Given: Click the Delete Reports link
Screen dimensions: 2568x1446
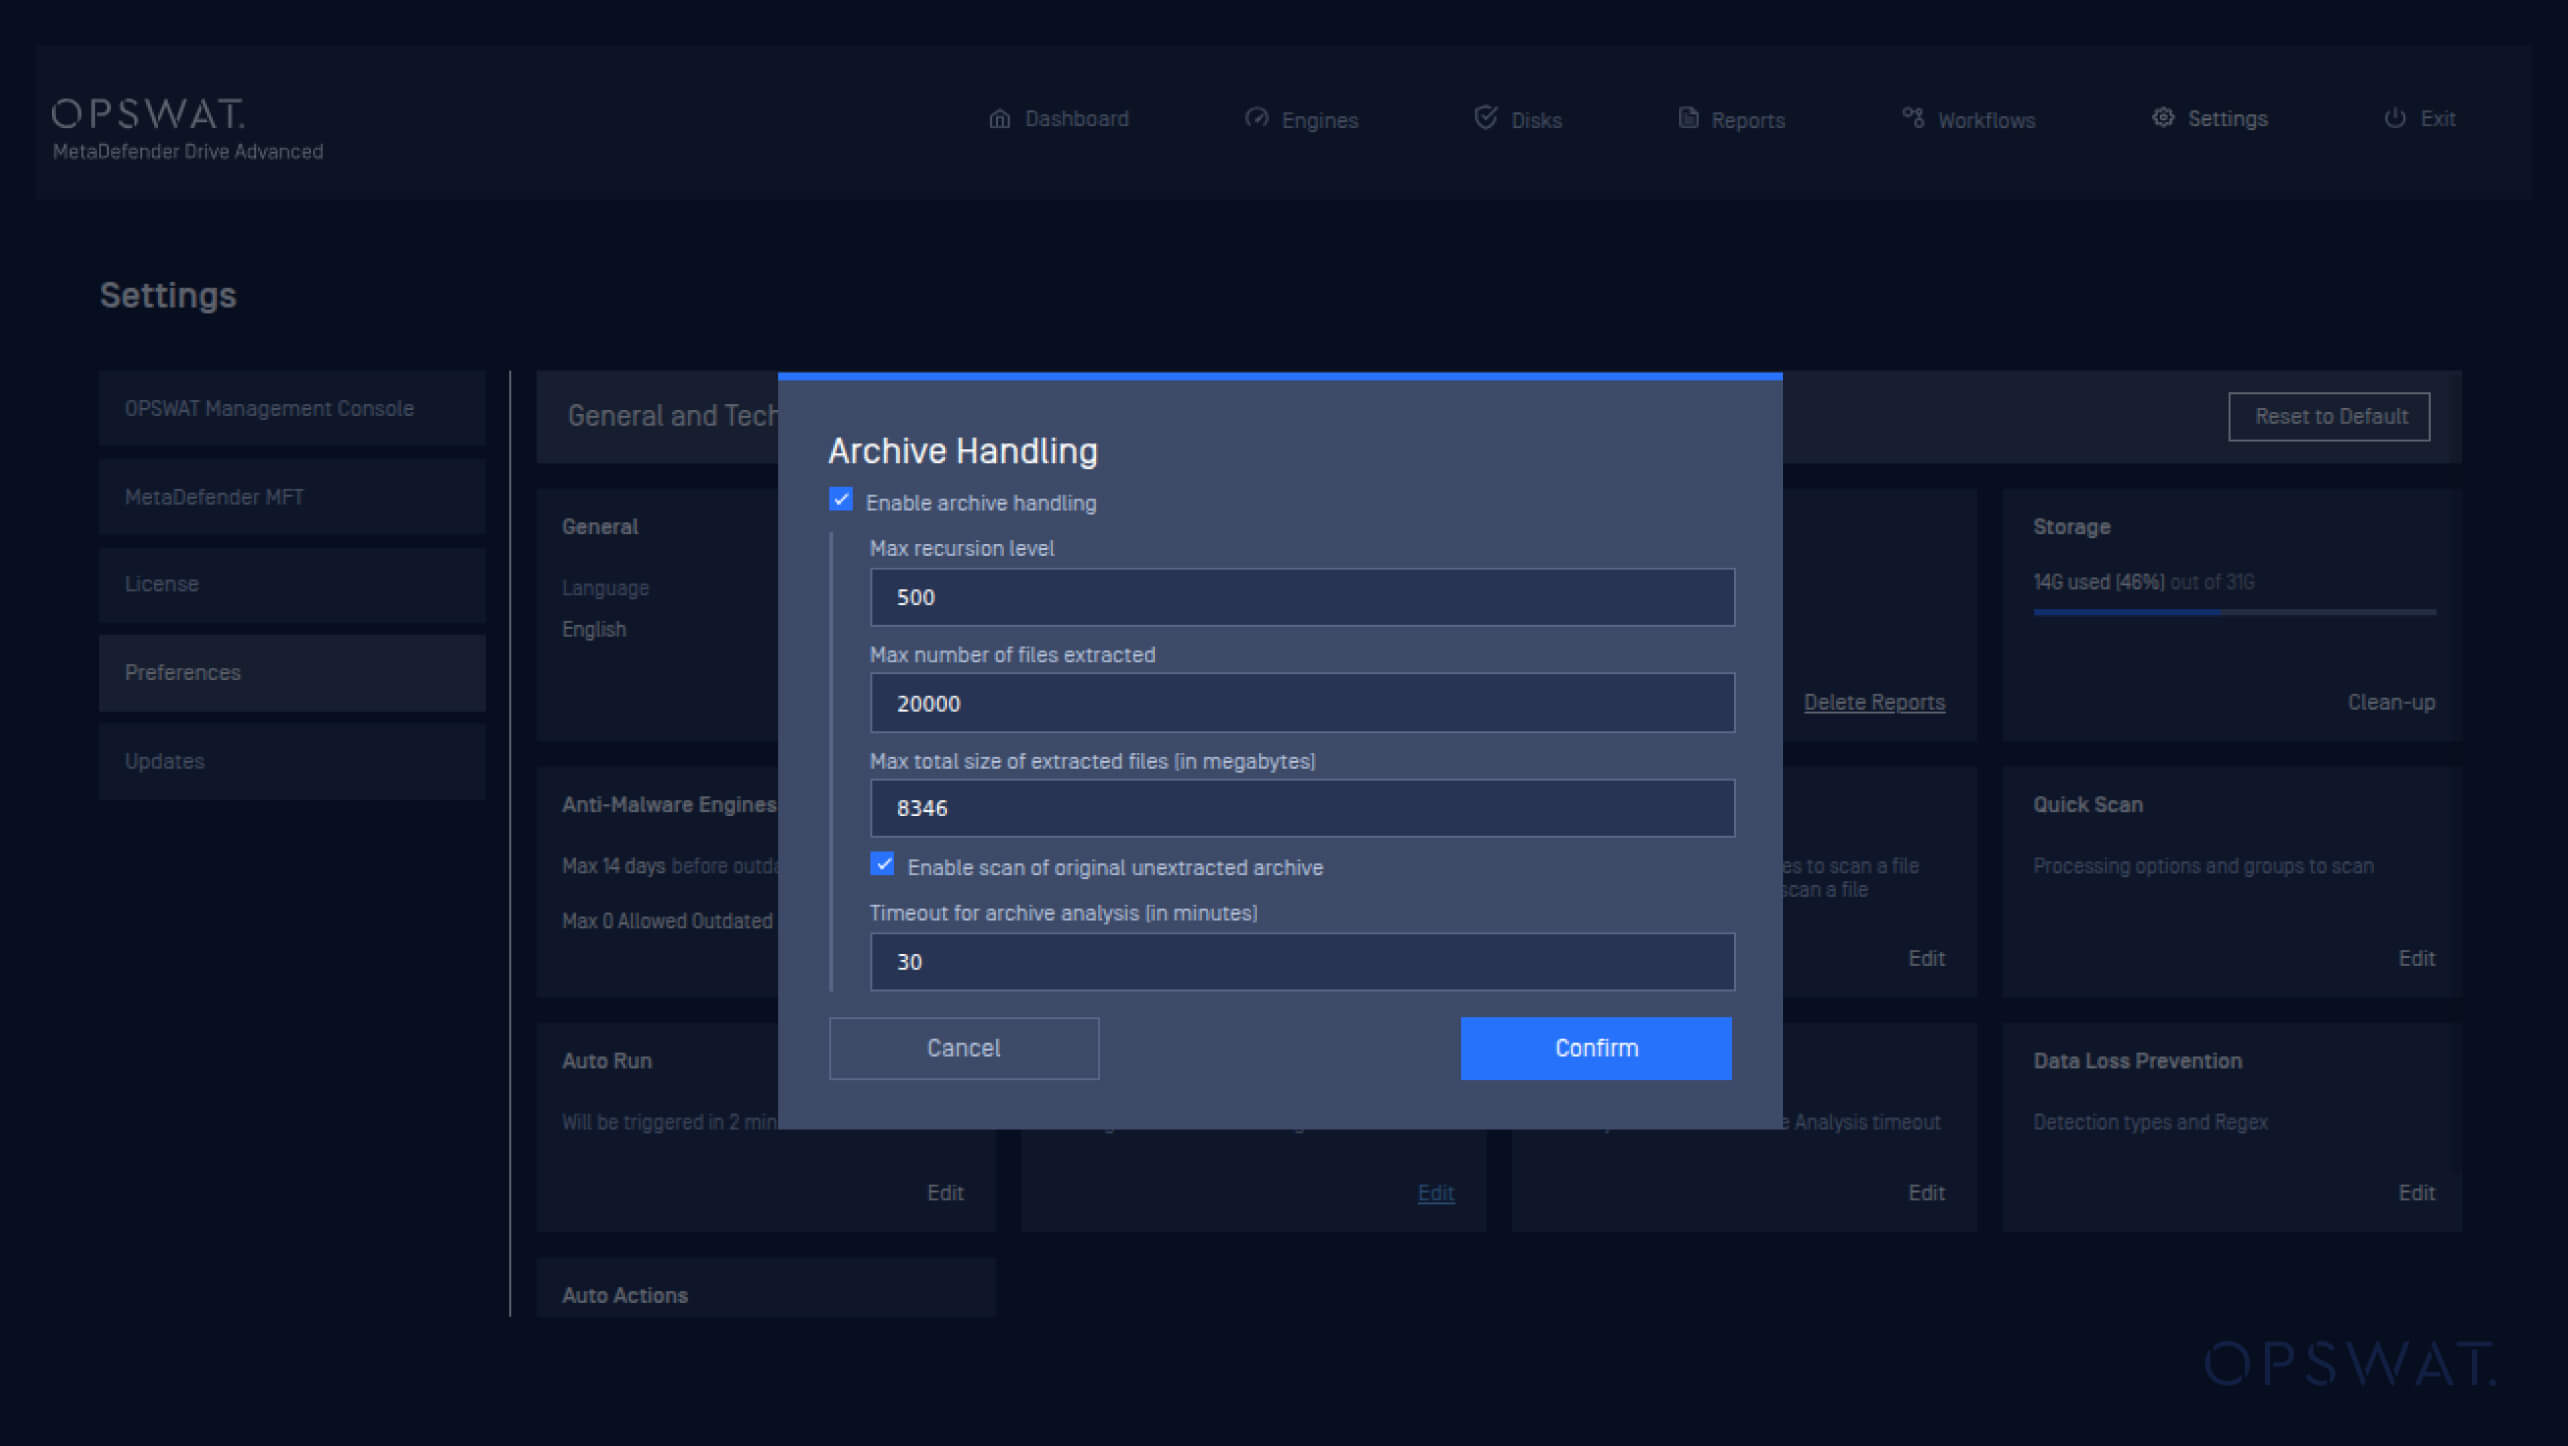Looking at the screenshot, I should [1873, 702].
